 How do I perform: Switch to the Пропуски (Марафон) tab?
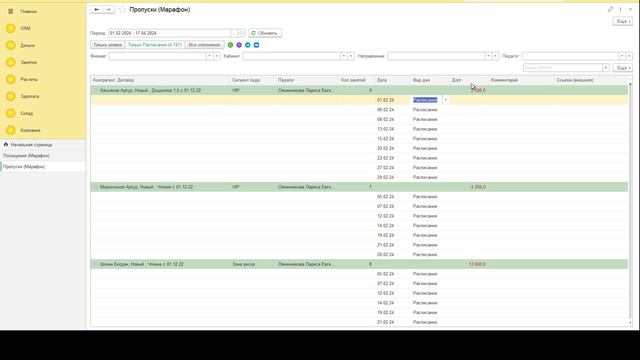(x=43, y=167)
